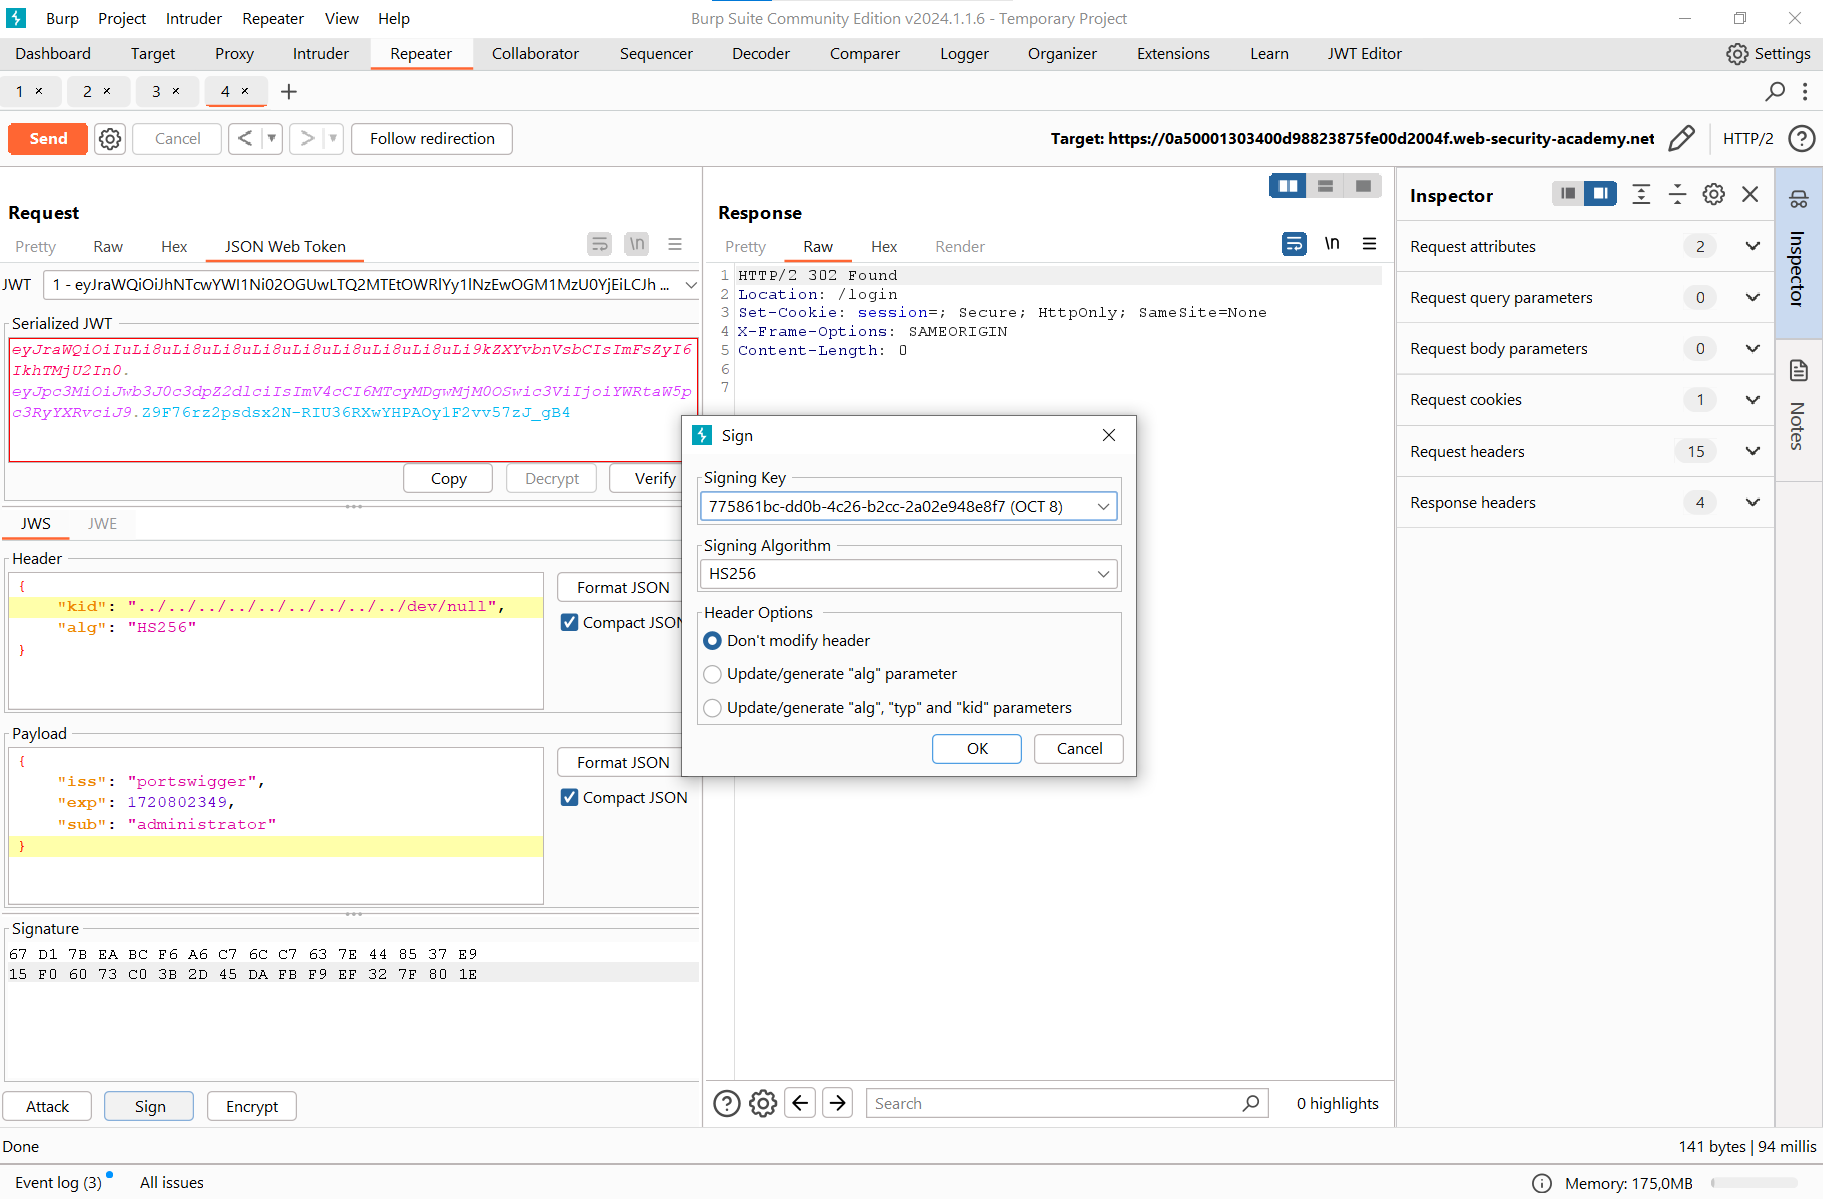This screenshot has height=1200, width=1823.
Task: Open Response panel hamburger menu
Action: click(x=1370, y=244)
